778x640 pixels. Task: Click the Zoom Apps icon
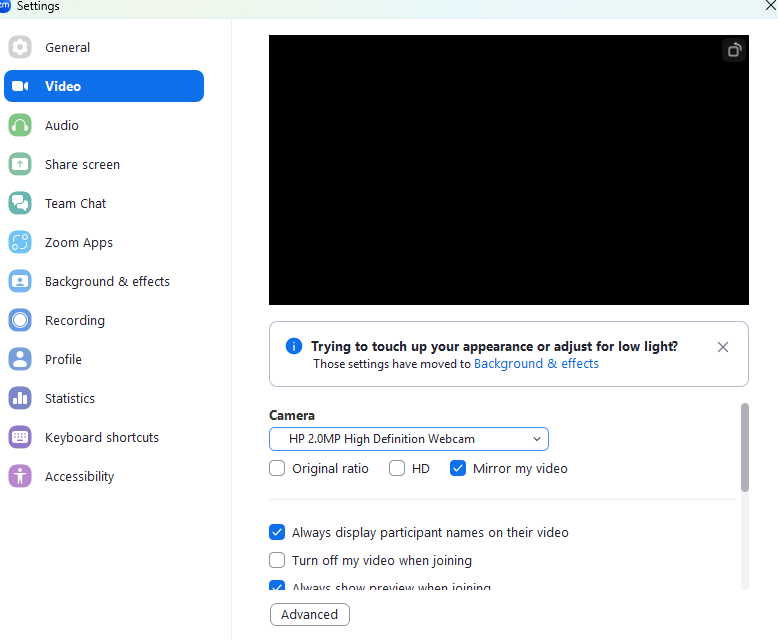[x=20, y=242]
